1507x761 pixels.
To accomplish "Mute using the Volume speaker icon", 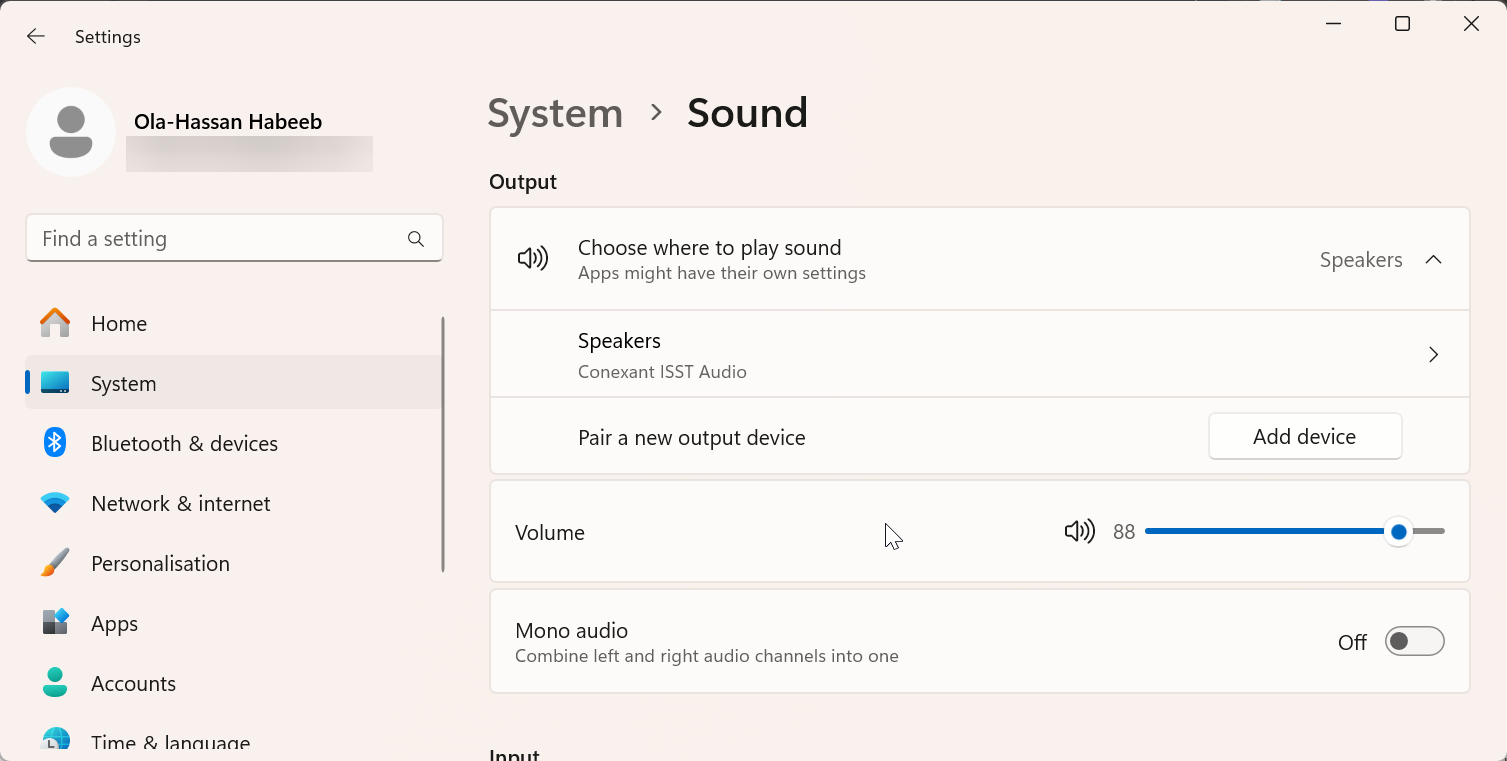I will tap(1079, 532).
